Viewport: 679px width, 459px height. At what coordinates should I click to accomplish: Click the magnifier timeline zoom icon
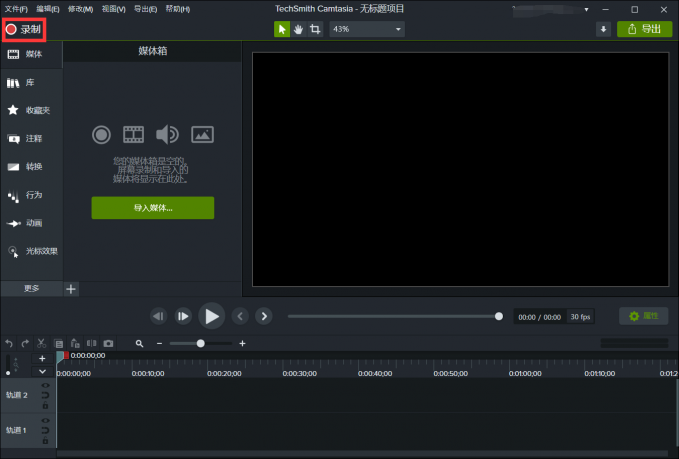139,343
